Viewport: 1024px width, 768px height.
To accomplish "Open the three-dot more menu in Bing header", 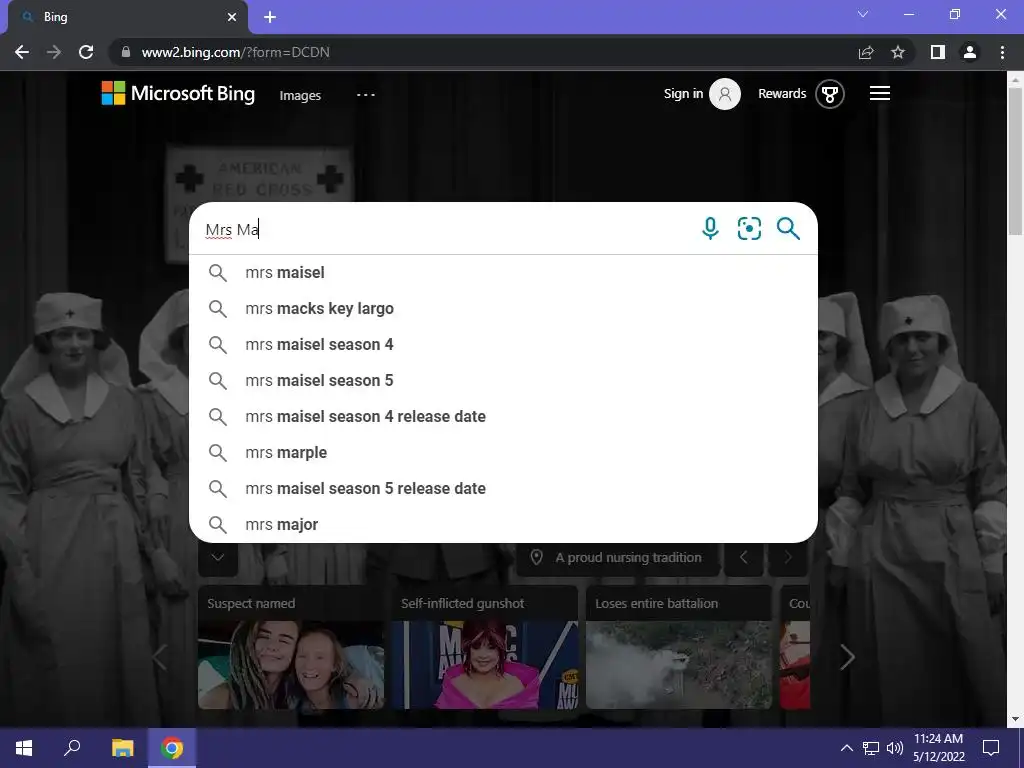I will coord(366,95).
